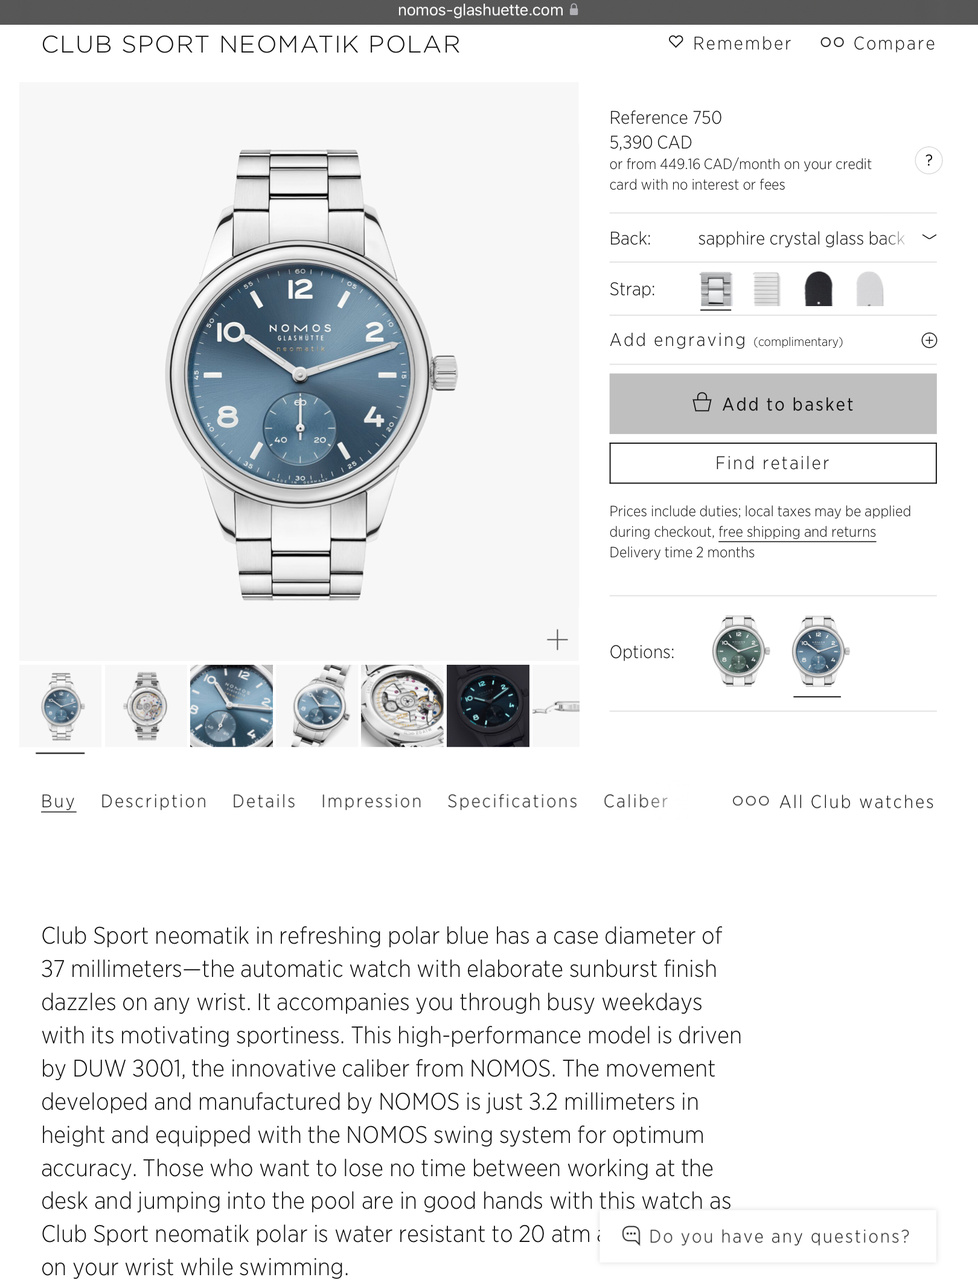Click the Compare double-circle icon
Image resolution: width=978 pixels, height=1280 pixels.
tap(832, 42)
